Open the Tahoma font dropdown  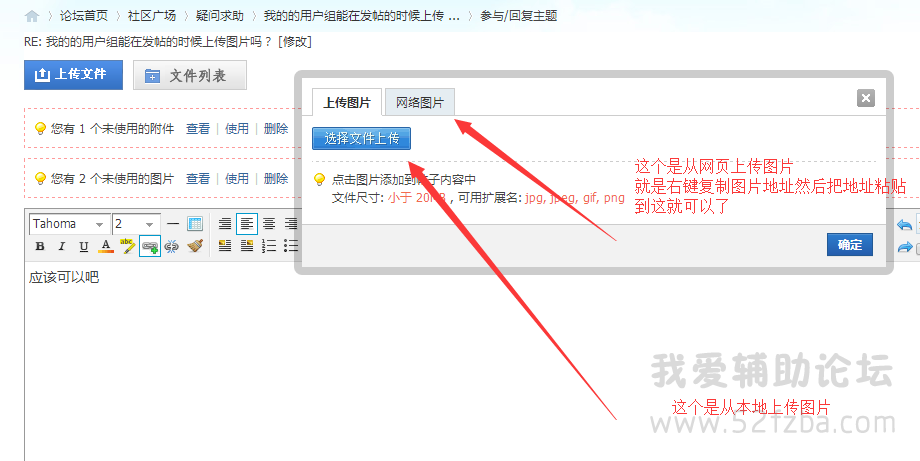[69, 224]
